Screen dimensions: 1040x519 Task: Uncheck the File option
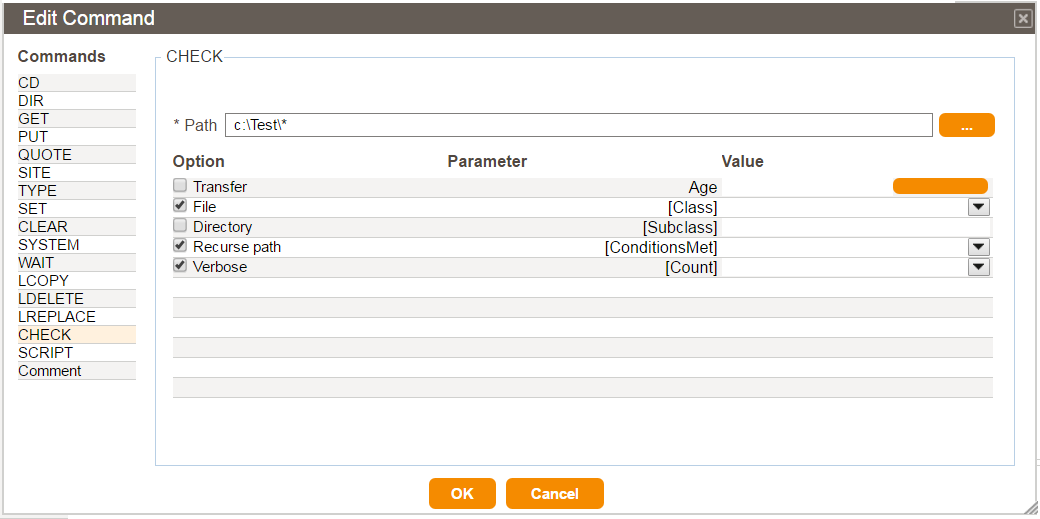[x=180, y=205]
